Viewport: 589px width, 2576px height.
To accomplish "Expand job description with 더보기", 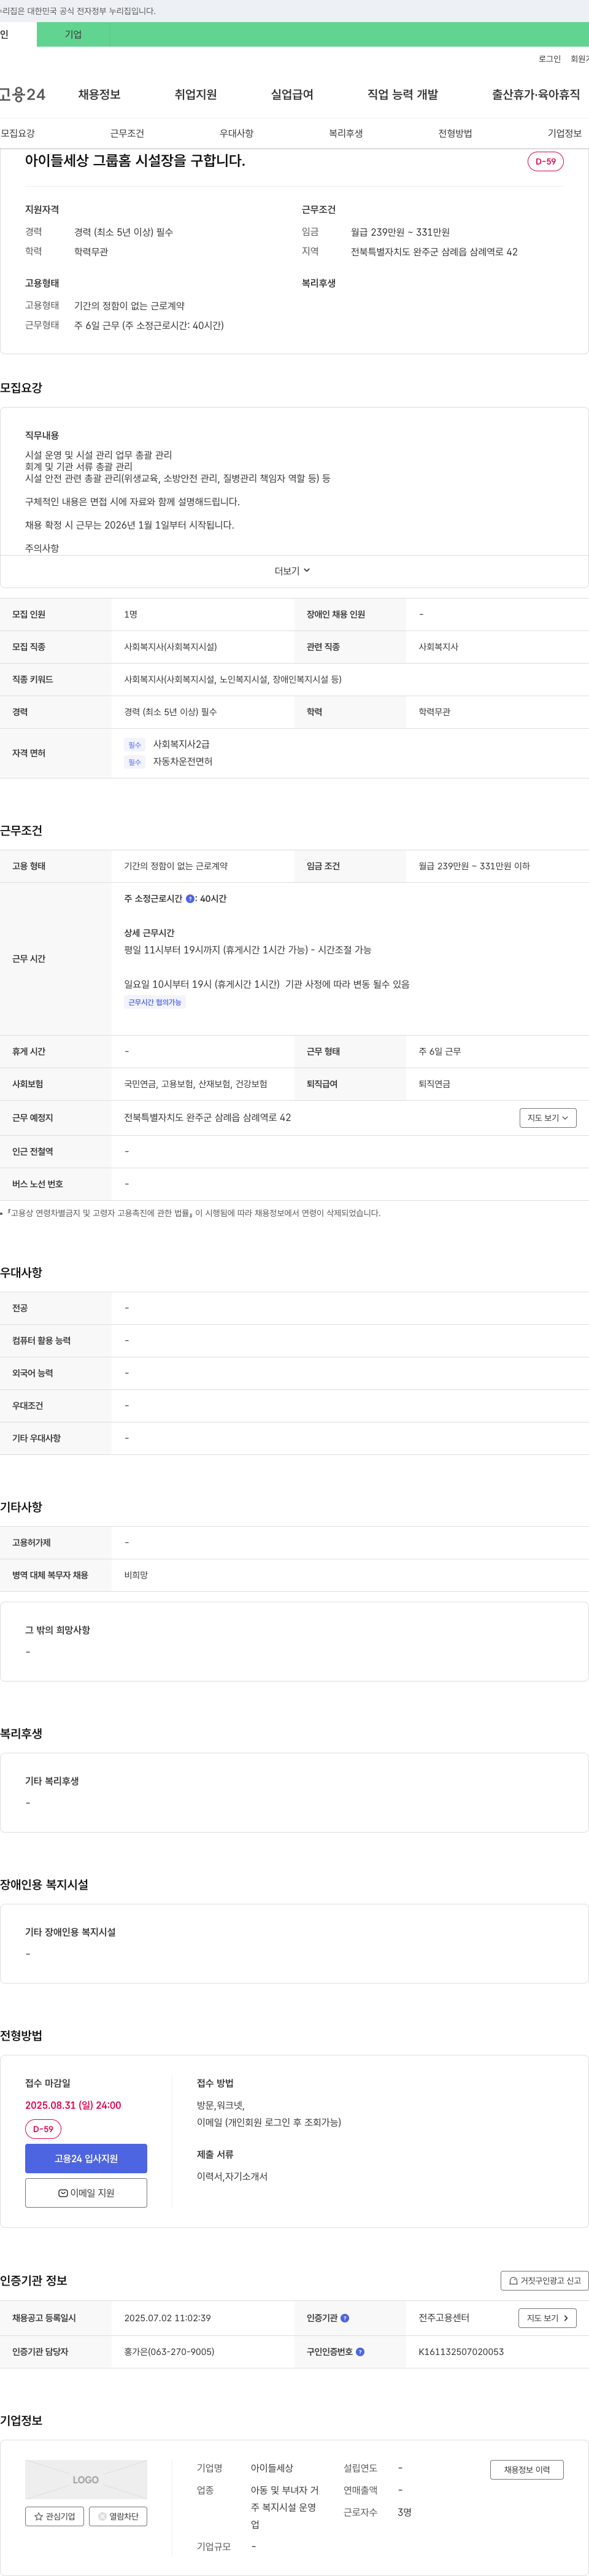I will click(293, 571).
